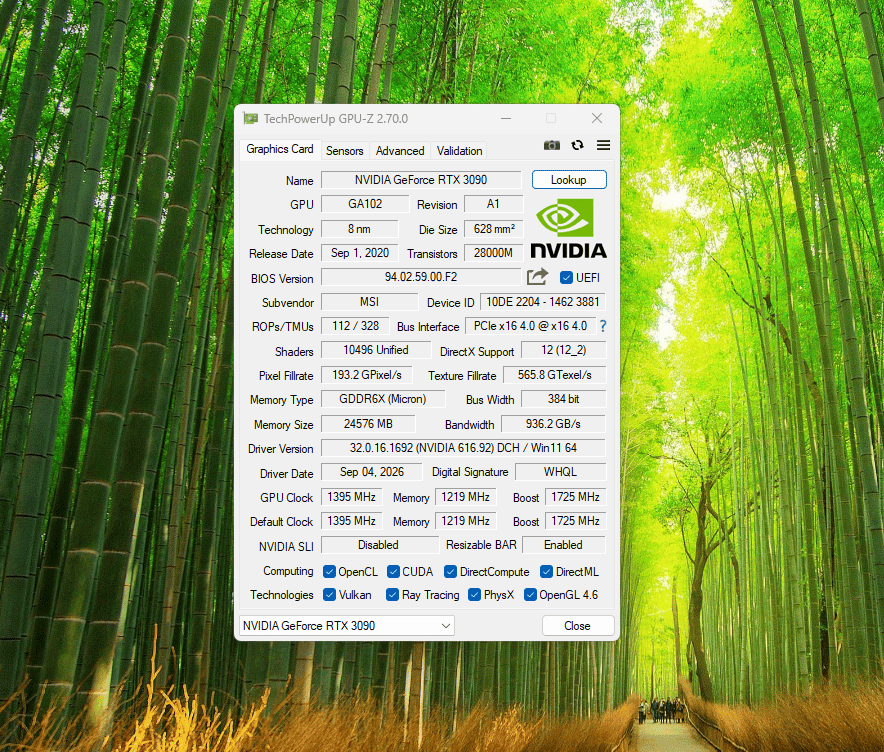Image resolution: width=884 pixels, height=752 pixels.
Task: Click the Driver Date value Sep 04, 2026
Action: [x=372, y=472]
